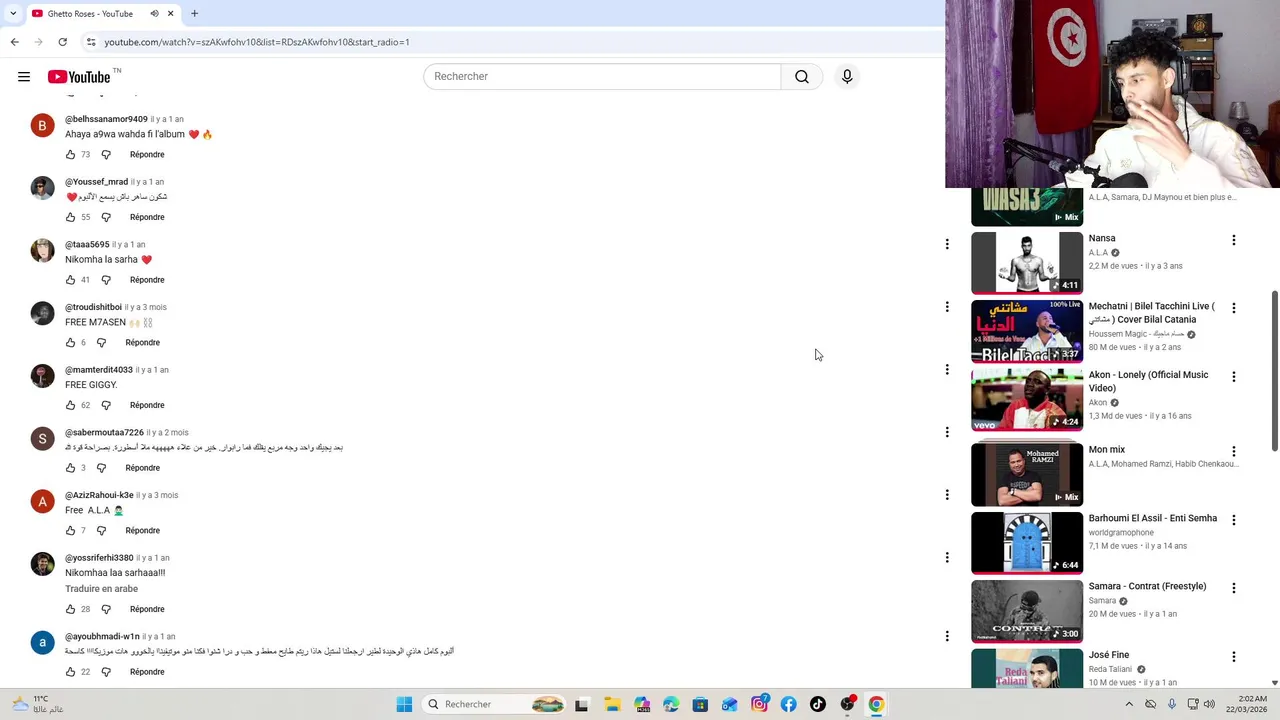Like the FREE M7ASEN comment
Screen dimensions: 1280x720
70,343
